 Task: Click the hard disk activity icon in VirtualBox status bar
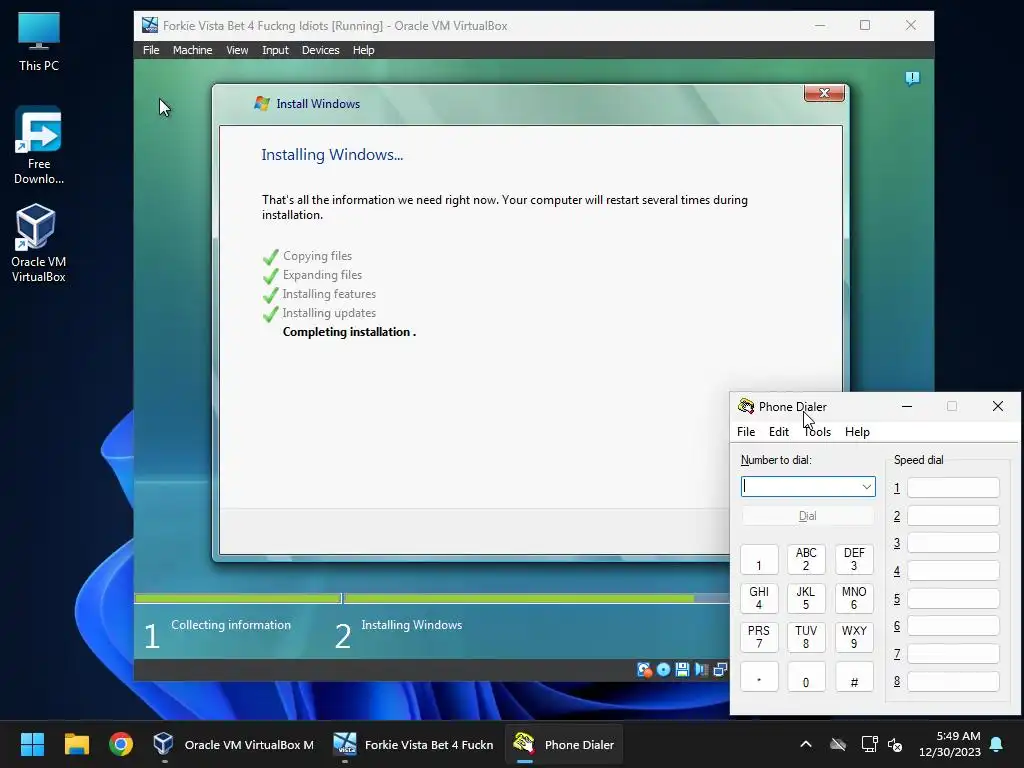click(x=644, y=669)
